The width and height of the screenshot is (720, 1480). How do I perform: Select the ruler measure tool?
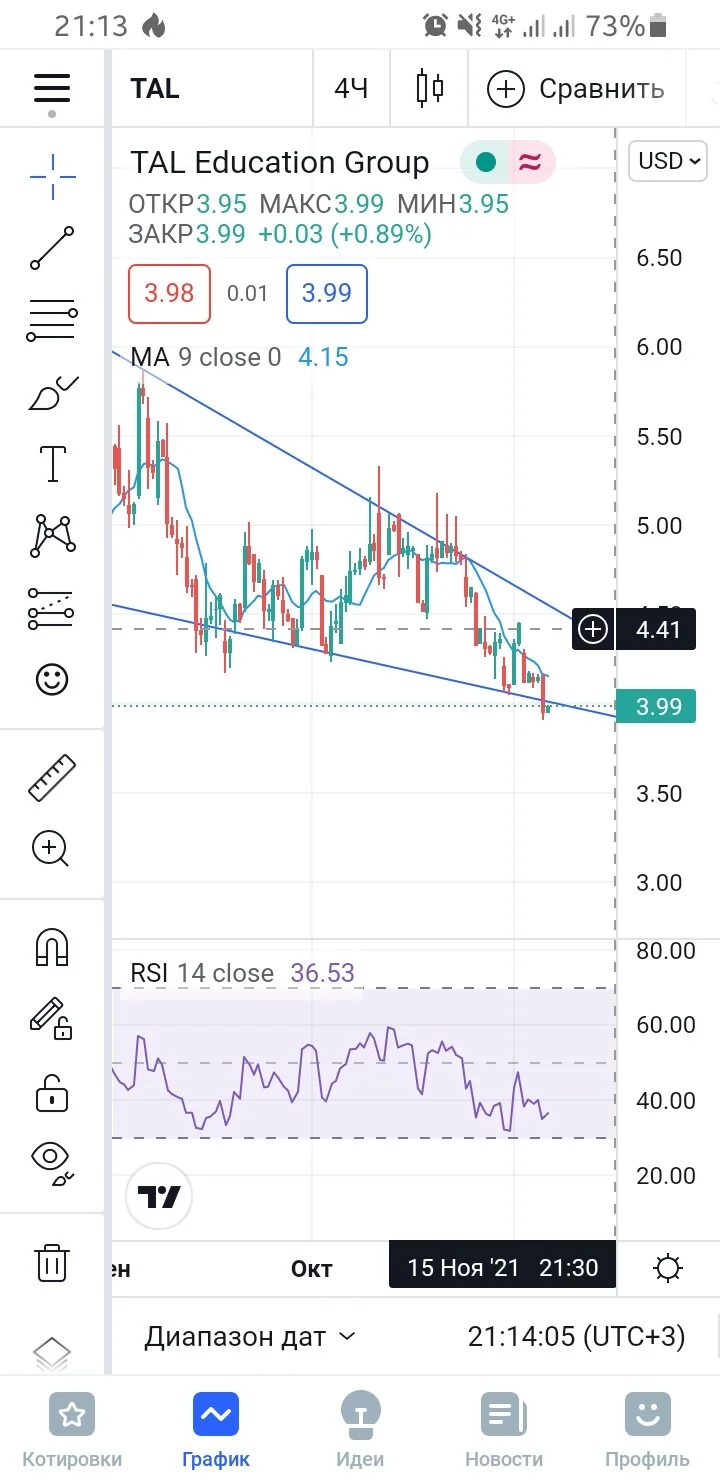tap(52, 778)
